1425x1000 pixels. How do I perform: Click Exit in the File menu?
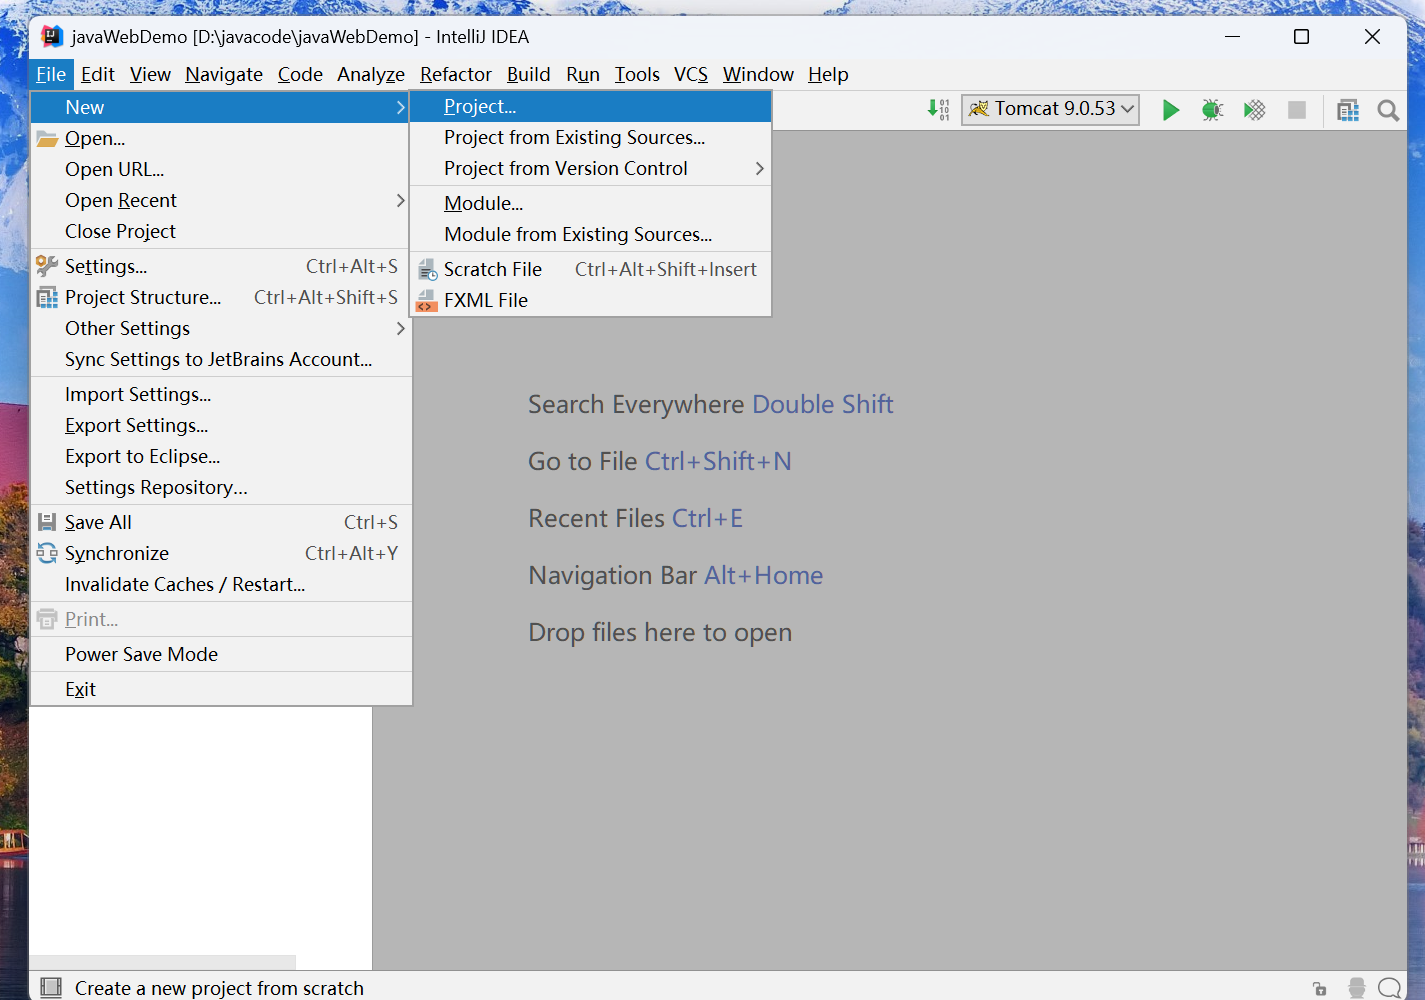point(221,689)
